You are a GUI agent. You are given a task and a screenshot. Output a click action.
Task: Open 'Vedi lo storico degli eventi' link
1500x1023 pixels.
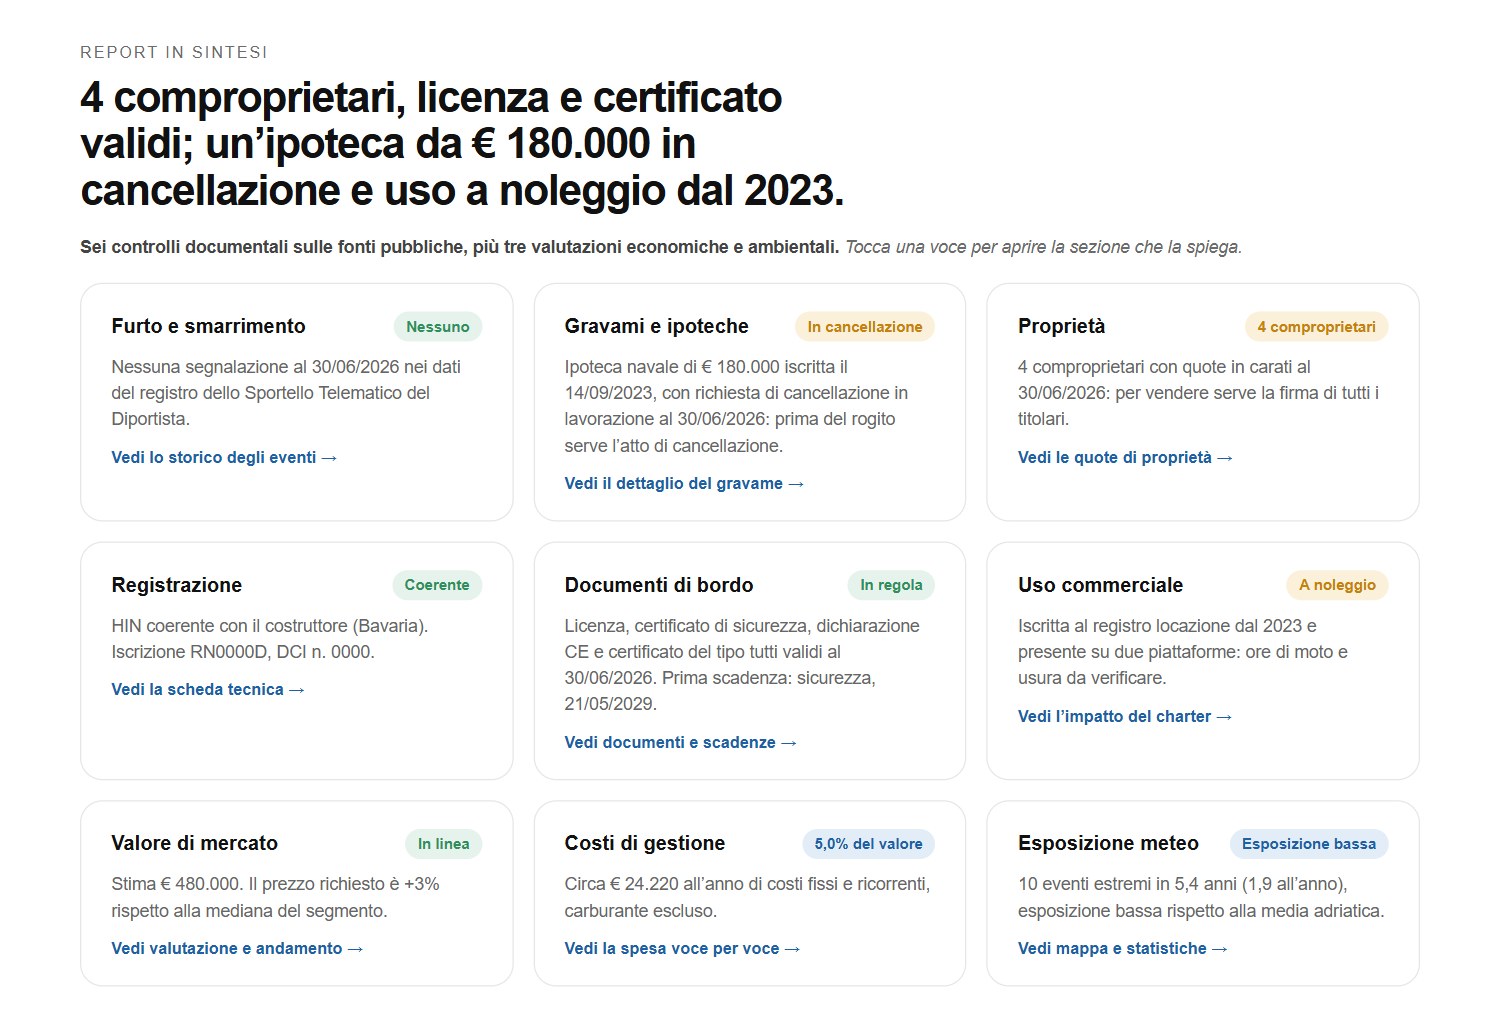(224, 457)
